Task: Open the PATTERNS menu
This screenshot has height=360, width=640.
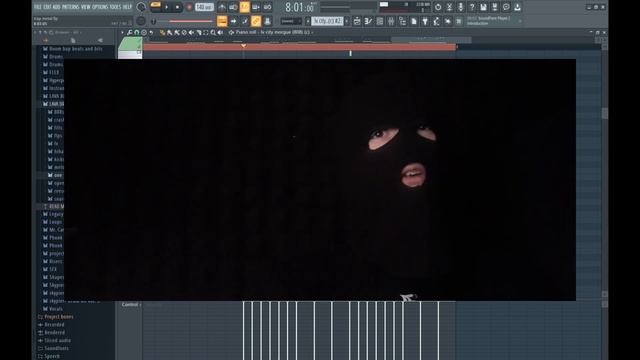Action: pyautogui.click(x=71, y=7)
